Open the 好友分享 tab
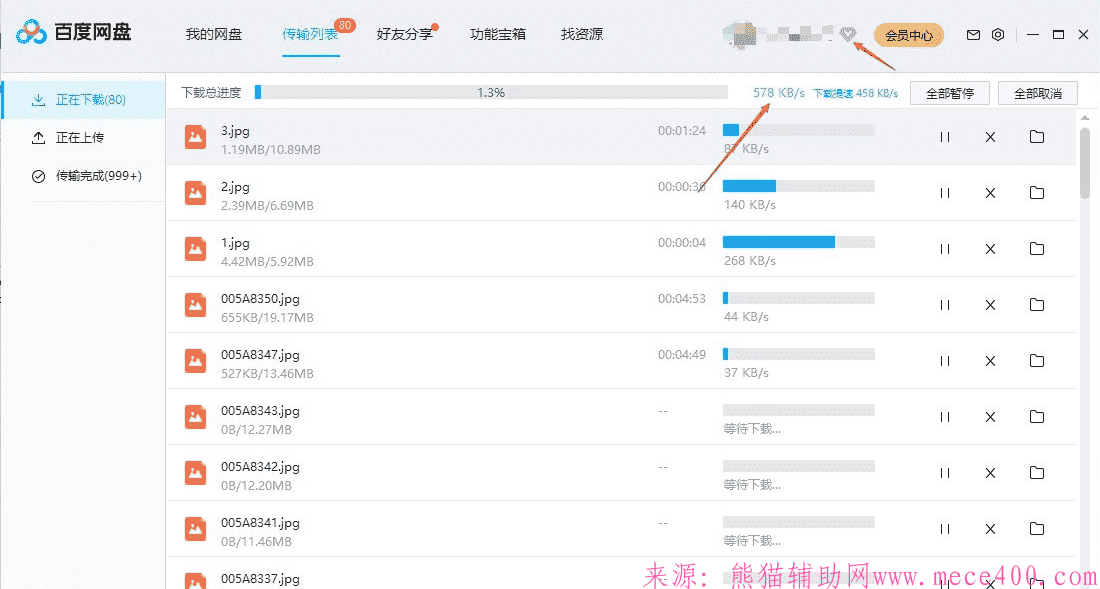The width and height of the screenshot is (1100, 589). [405, 35]
